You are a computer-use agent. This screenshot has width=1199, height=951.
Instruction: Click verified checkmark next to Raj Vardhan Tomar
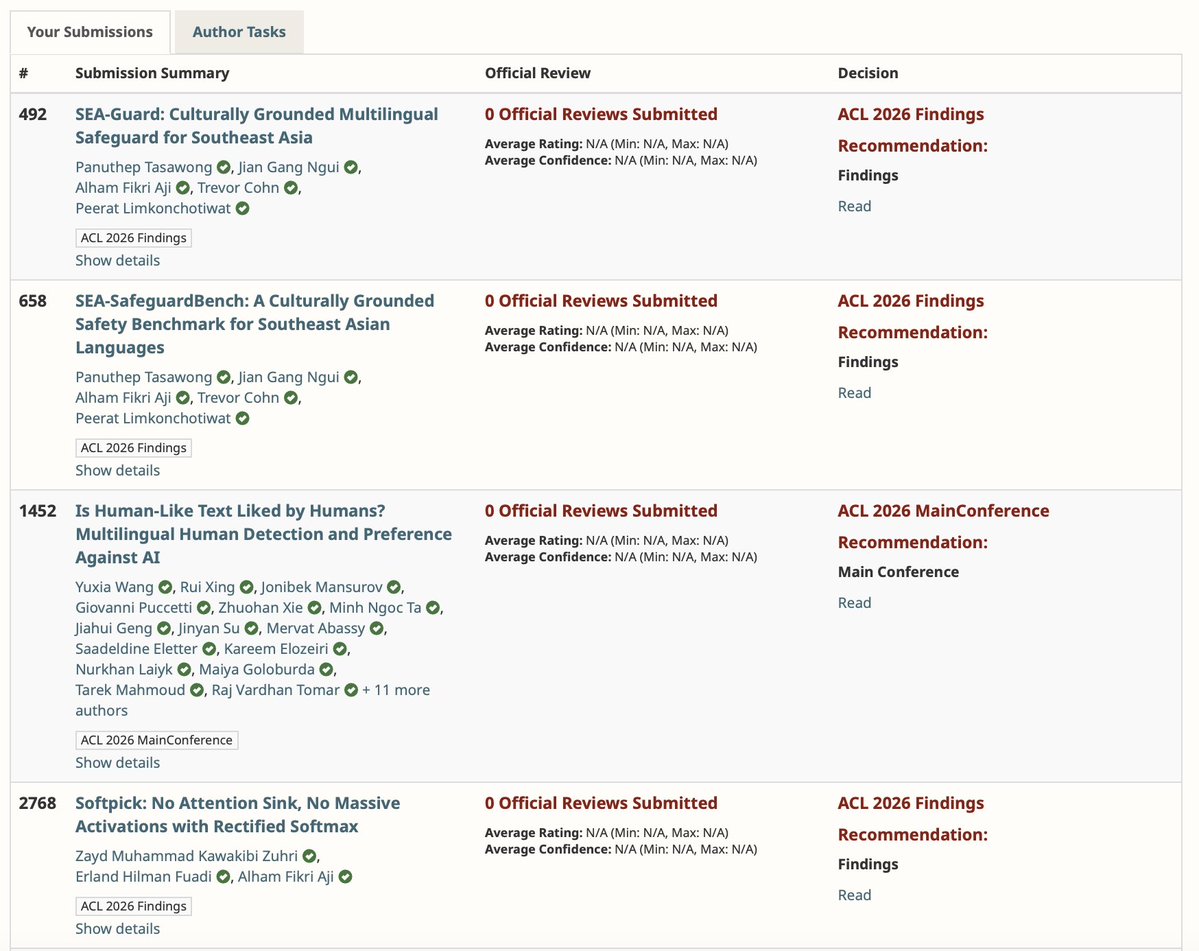[351, 690]
